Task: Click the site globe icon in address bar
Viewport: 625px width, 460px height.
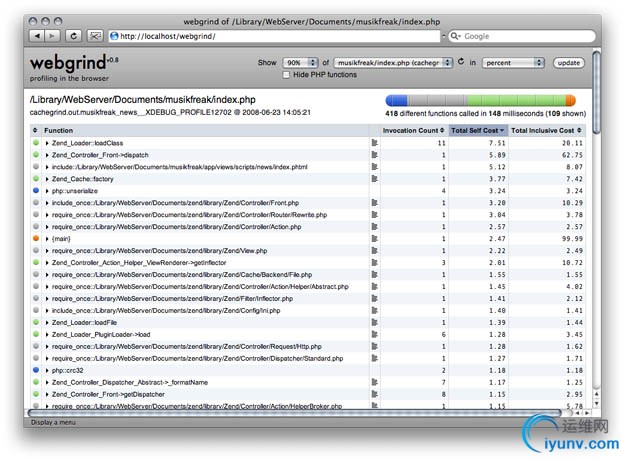Action: click(114, 36)
